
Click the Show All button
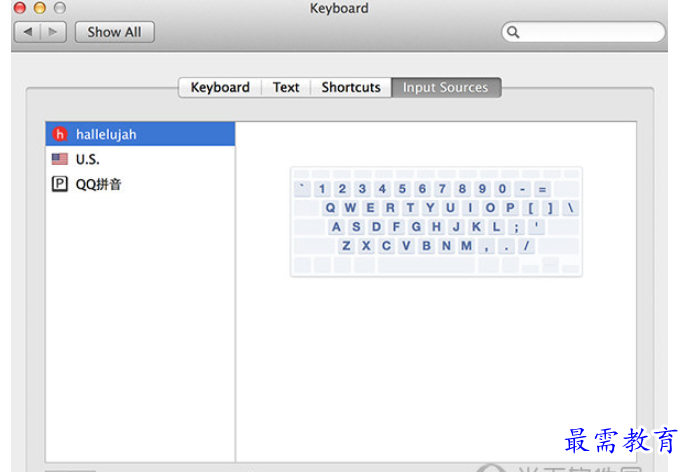pyautogui.click(x=115, y=32)
